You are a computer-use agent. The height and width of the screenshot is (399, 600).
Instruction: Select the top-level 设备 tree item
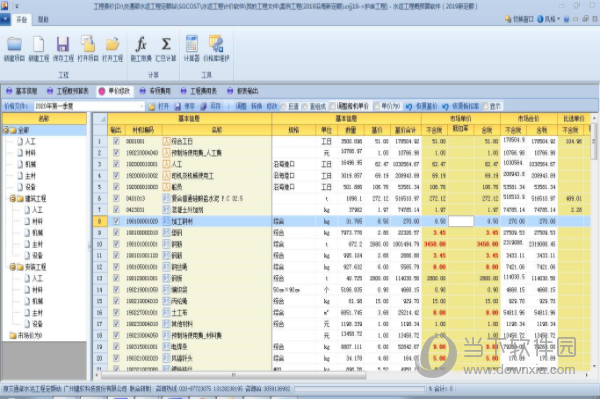pos(30,187)
